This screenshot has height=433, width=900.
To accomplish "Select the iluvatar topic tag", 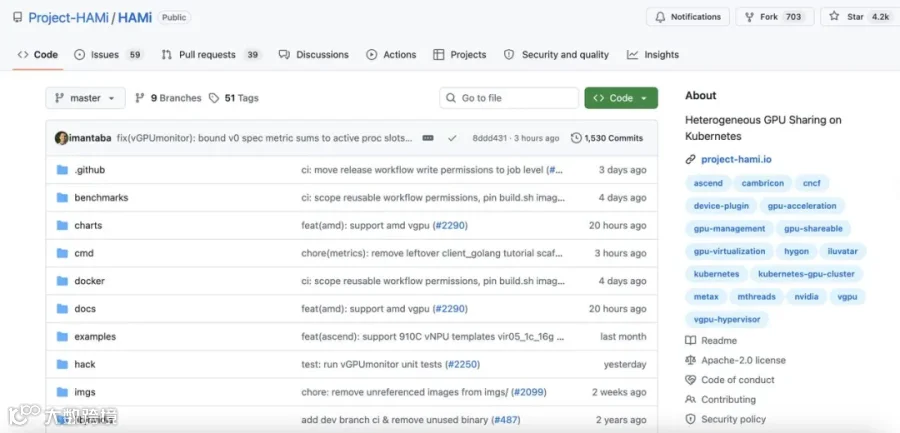I will tap(843, 252).
